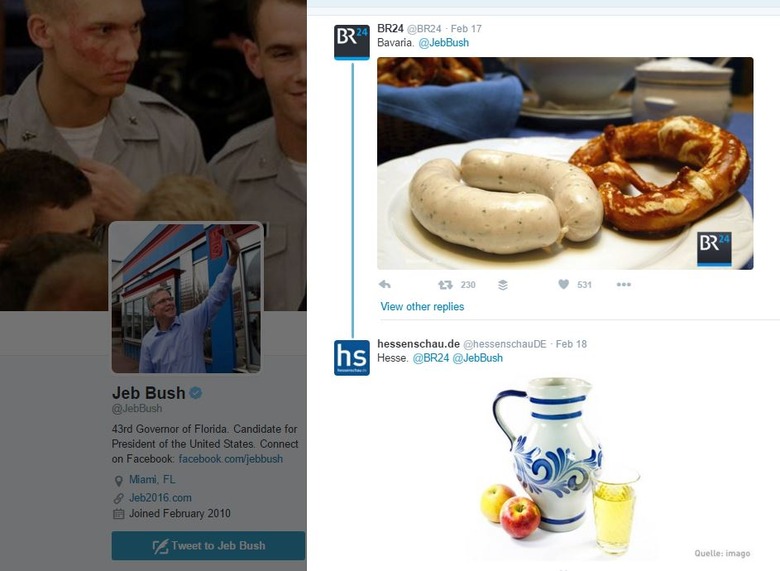This screenshot has height=571, width=780.
Task: Retweet the BR24 Bavaria tweet
Action: pos(445,285)
